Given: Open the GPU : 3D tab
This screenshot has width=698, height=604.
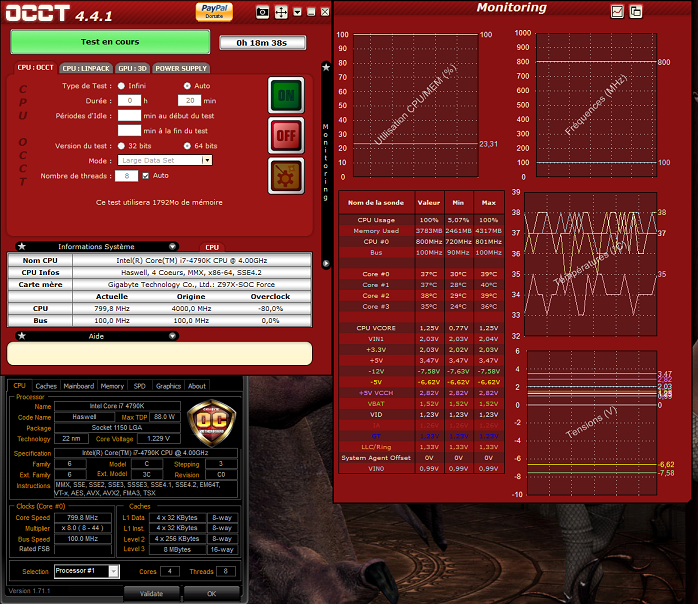Looking at the screenshot, I should click(133, 69).
